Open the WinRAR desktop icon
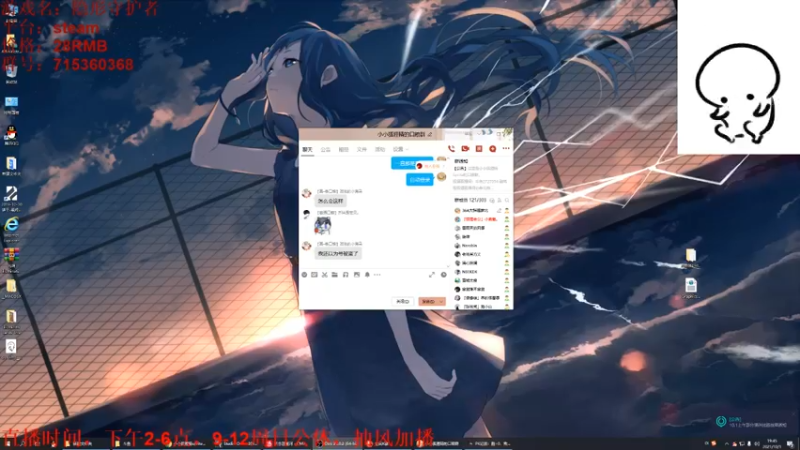800x450 pixels. point(11,255)
